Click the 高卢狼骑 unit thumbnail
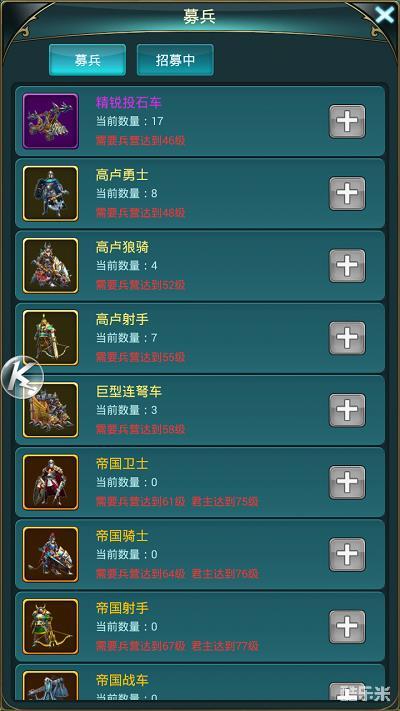The image size is (400, 711). [x=50, y=266]
